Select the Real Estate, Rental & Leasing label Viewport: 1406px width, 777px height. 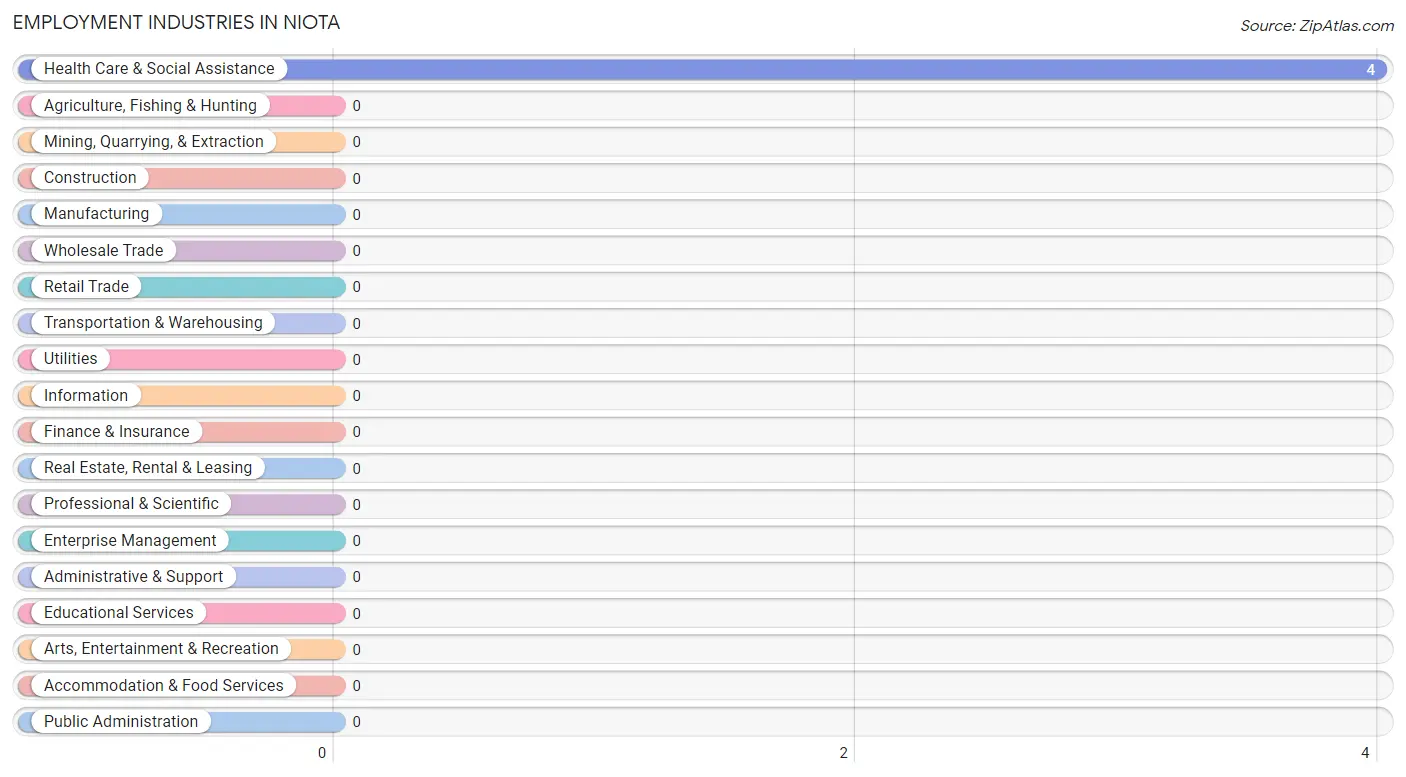click(x=148, y=468)
